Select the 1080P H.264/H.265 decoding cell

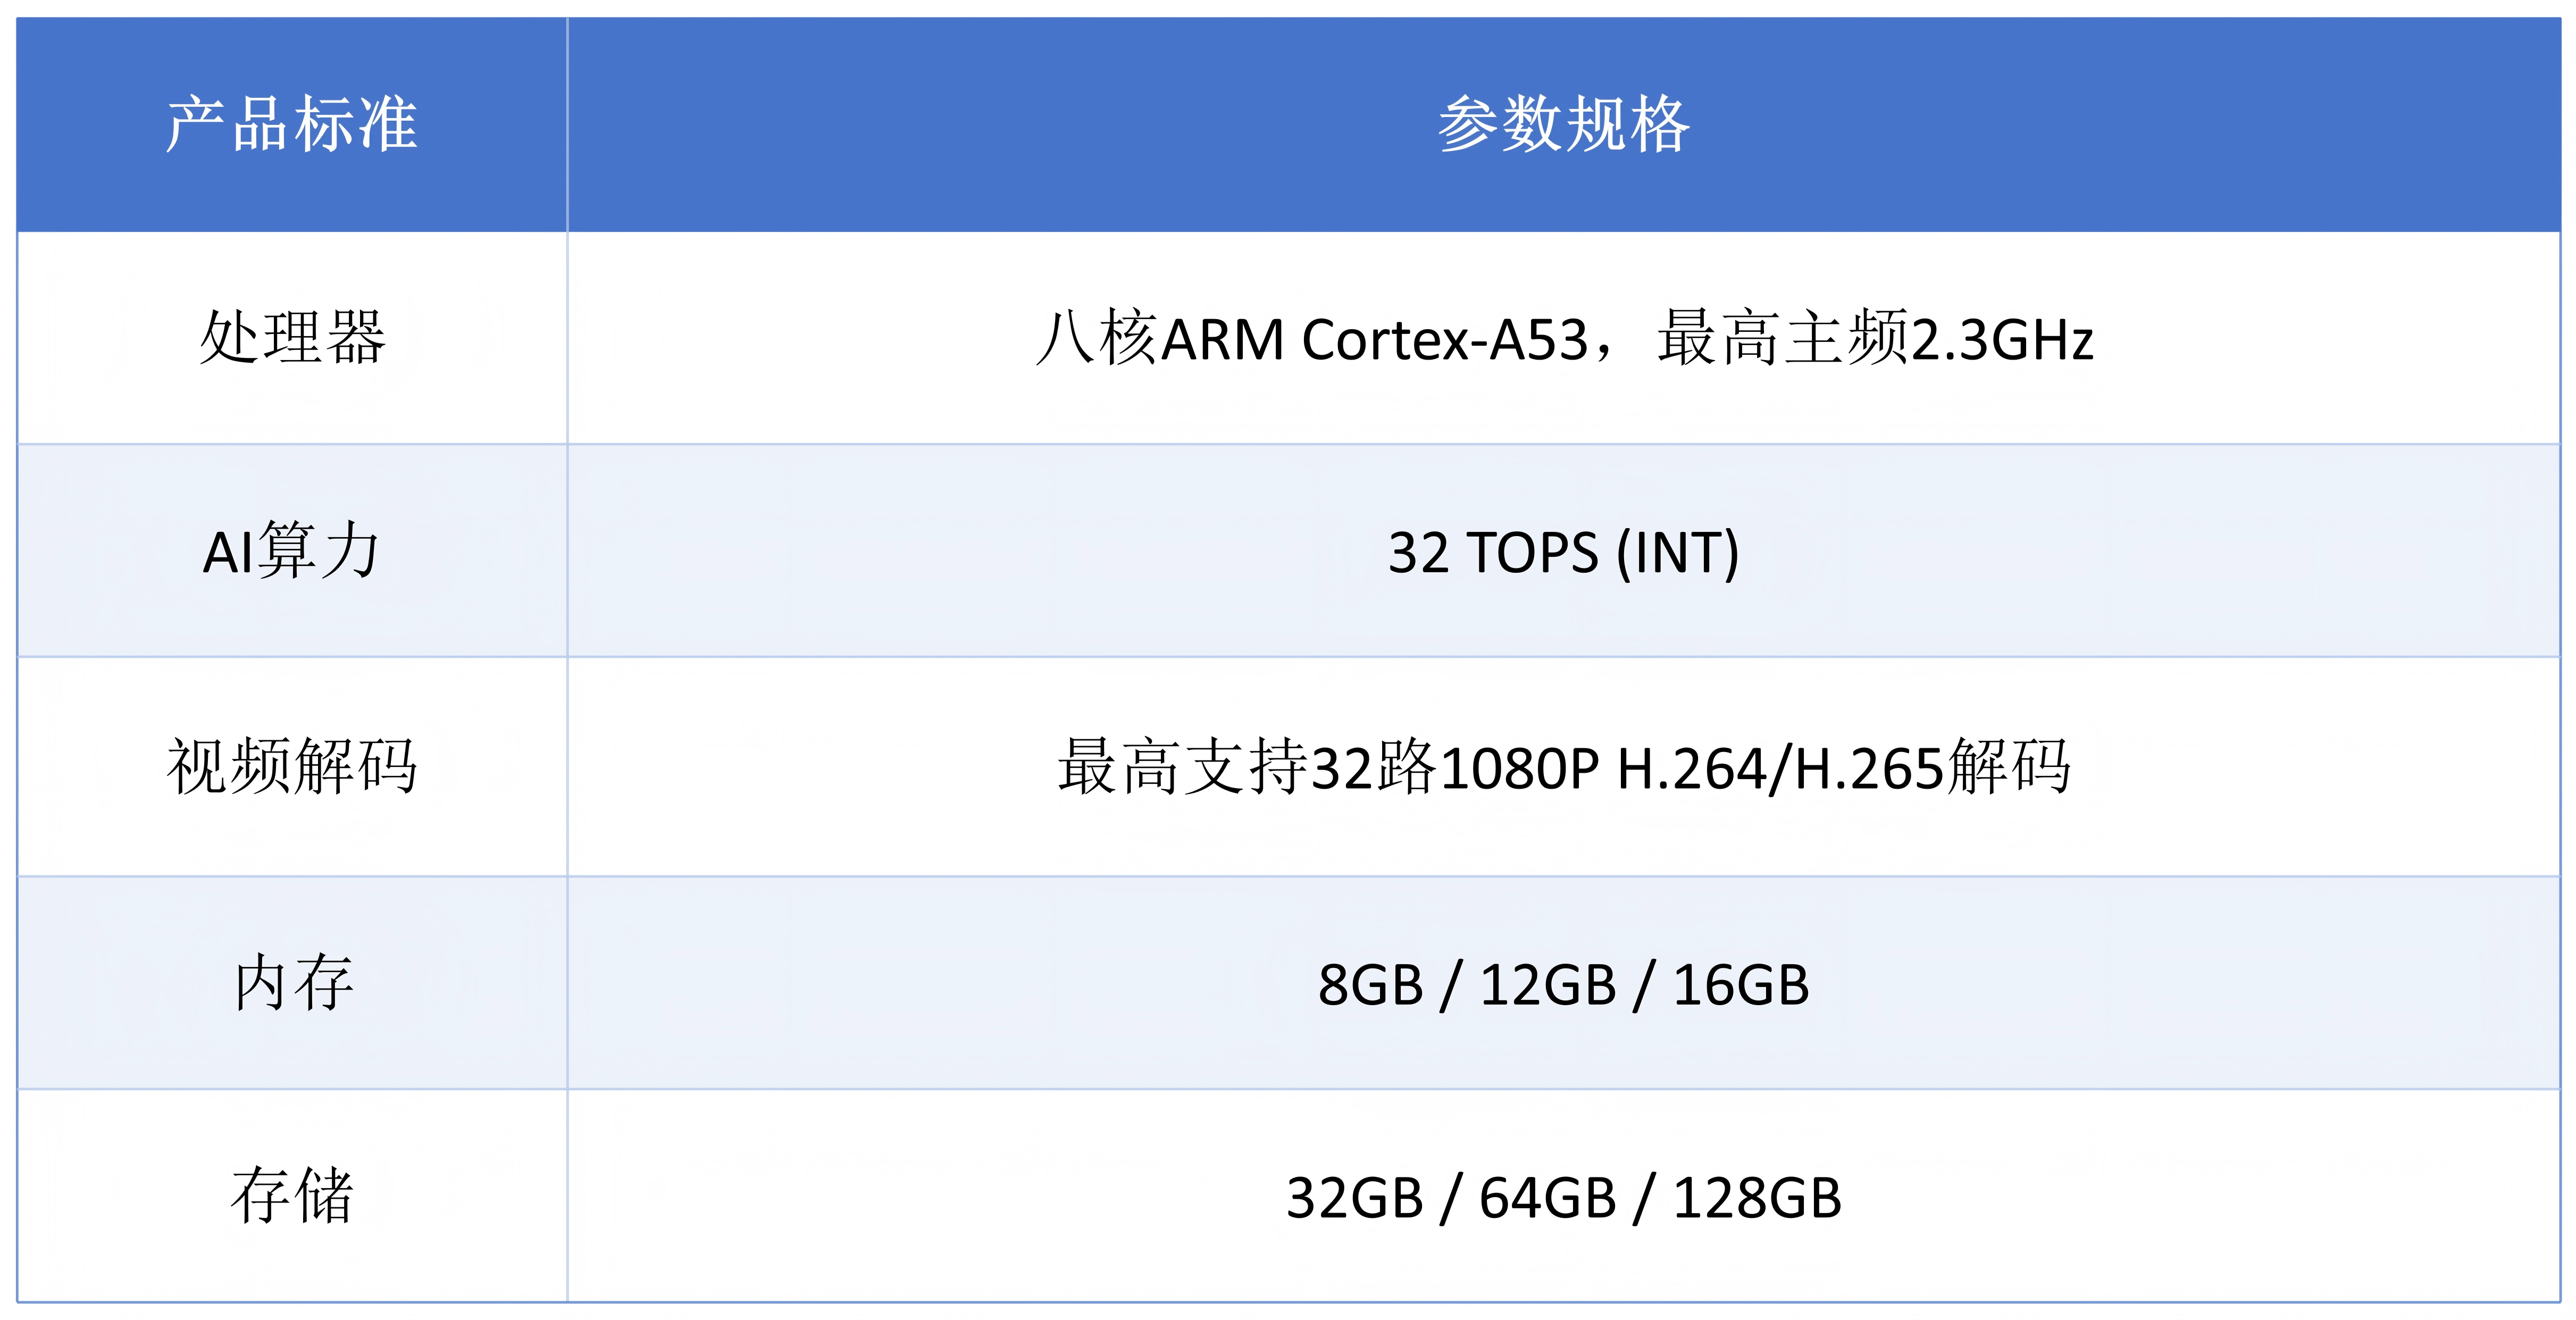(1563, 767)
